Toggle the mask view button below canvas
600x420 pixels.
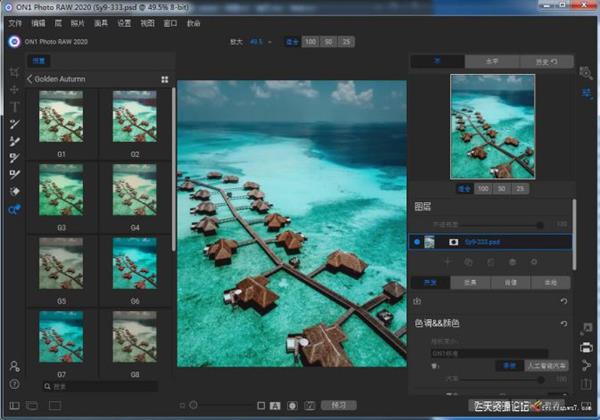293,405
